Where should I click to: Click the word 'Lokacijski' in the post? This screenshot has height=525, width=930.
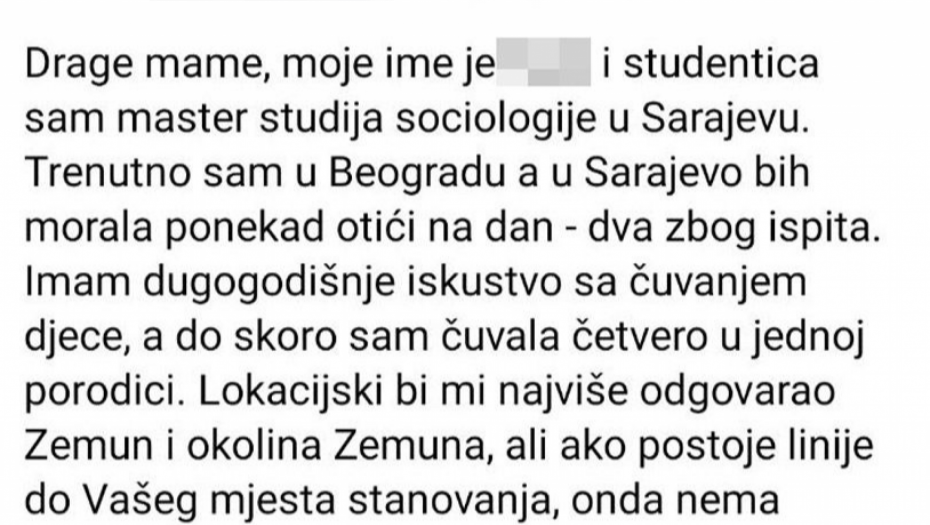point(291,392)
